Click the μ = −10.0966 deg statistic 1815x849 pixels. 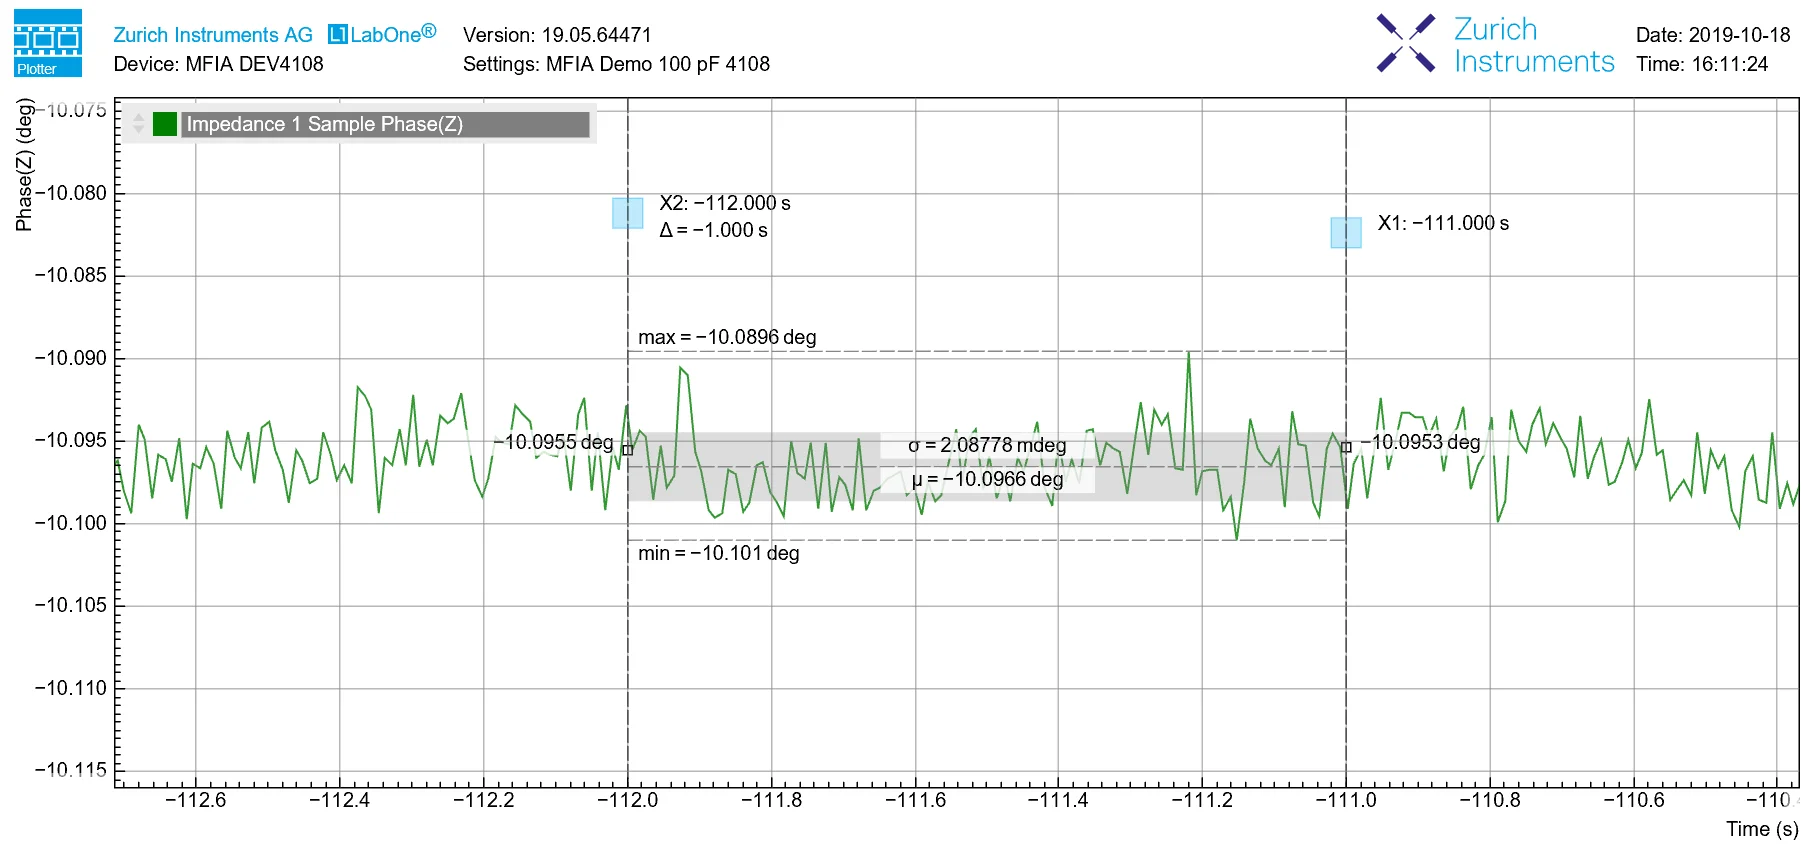987,479
